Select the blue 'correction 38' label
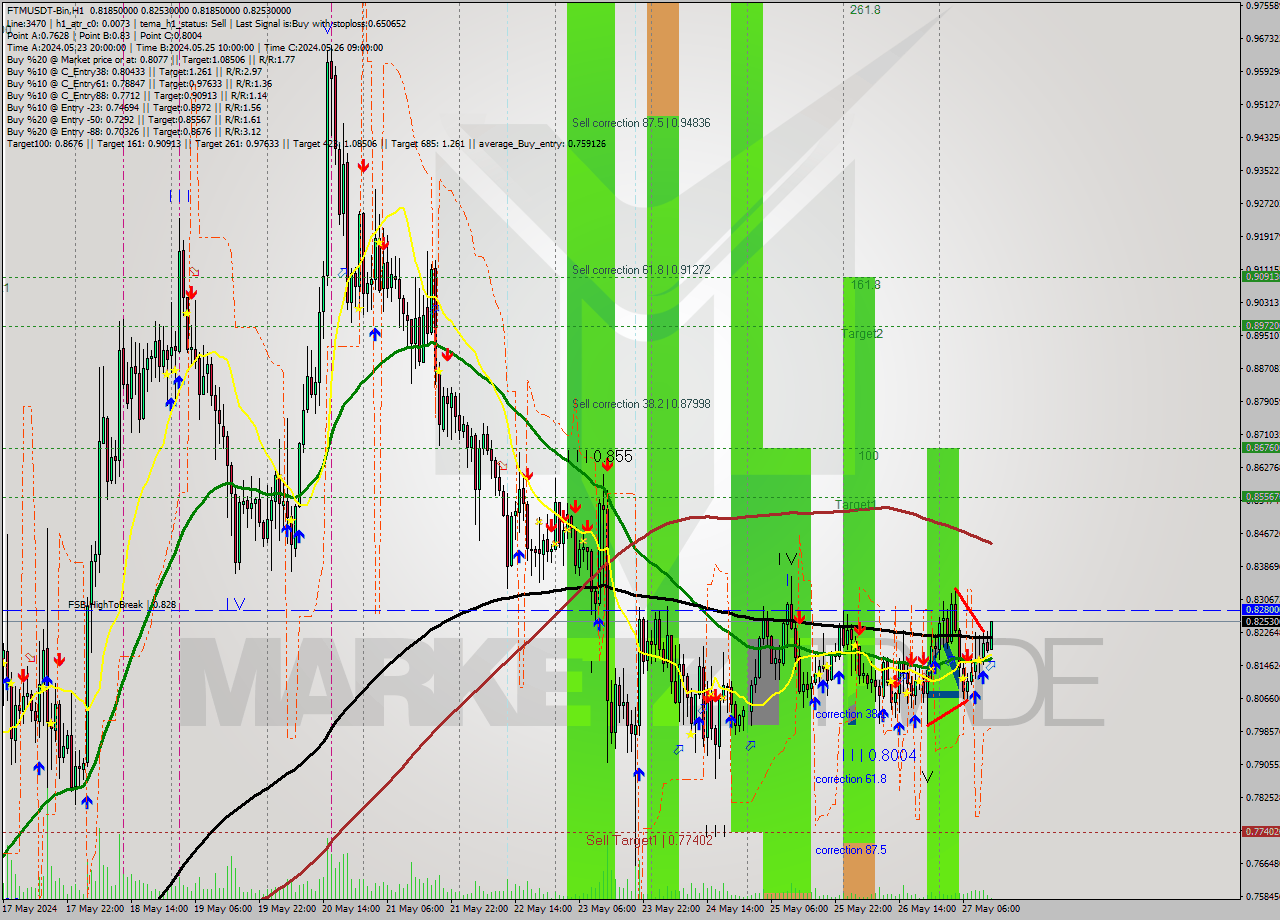Image resolution: width=1280 pixels, height=920 pixels. pyautogui.click(x=848, y=714)
